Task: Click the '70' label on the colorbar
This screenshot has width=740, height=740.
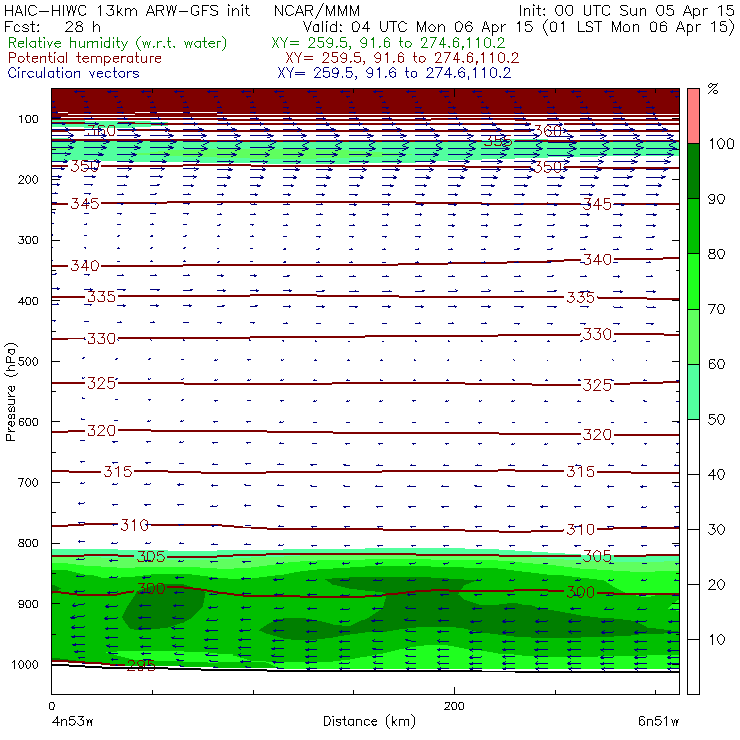Action: click(x=716, y=309)
